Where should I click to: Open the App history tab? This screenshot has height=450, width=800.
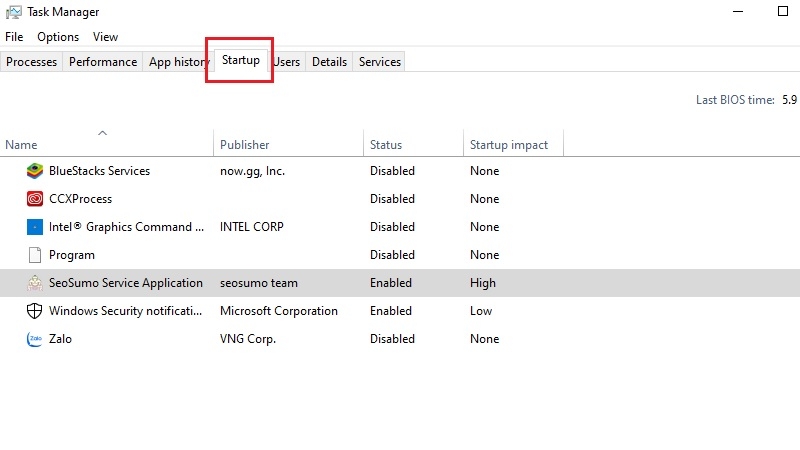coord(178,62)
